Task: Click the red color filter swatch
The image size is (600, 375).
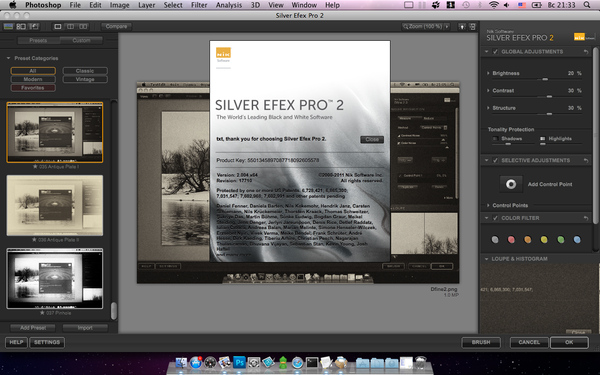Action: [x=511, y=240]
